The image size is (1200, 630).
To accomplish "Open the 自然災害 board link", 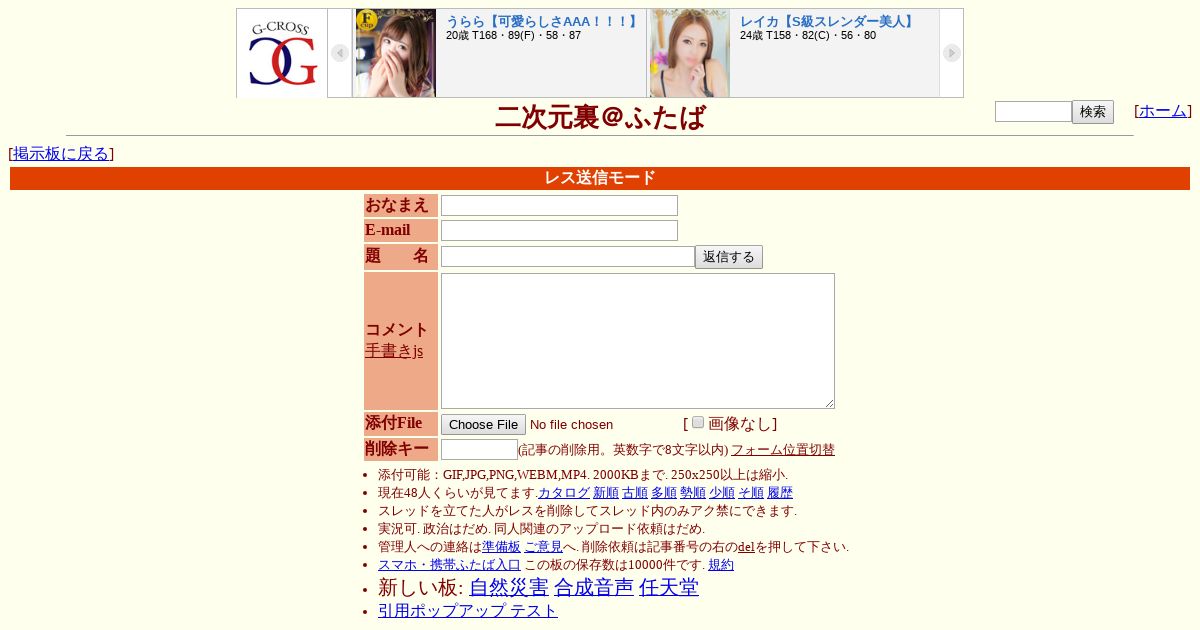I will point(509,588).
